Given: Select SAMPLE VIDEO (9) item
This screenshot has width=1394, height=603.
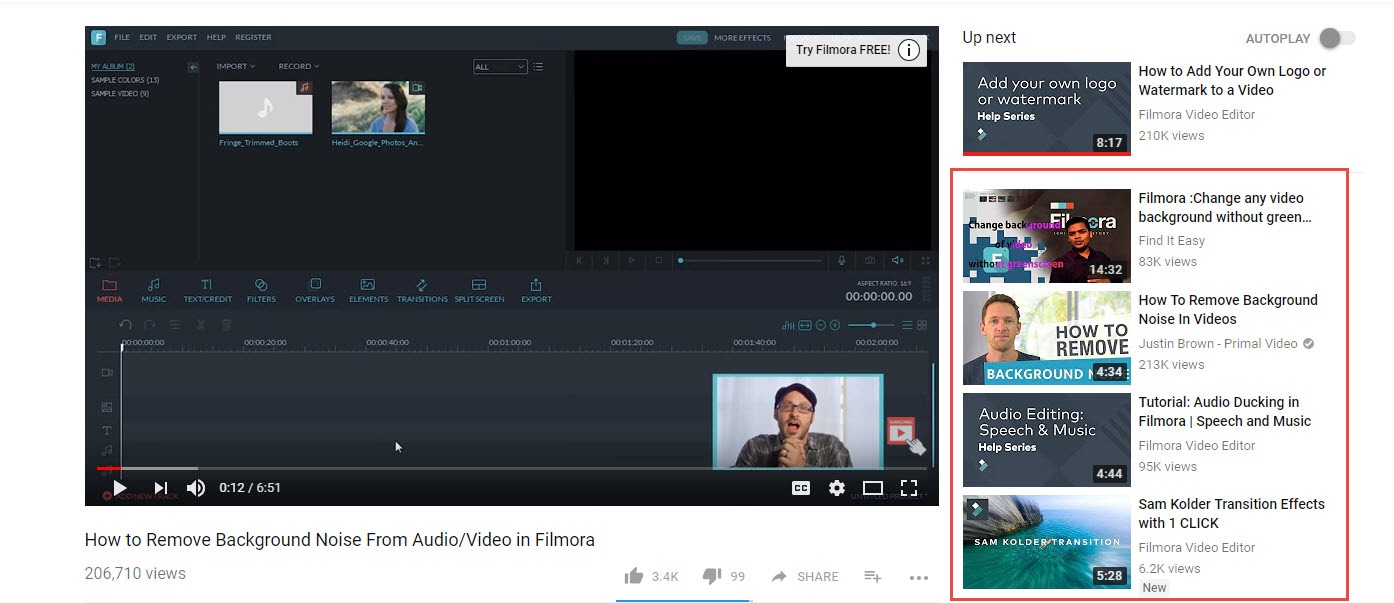Looking at the screenshot, I should click(x=120, y=93).
